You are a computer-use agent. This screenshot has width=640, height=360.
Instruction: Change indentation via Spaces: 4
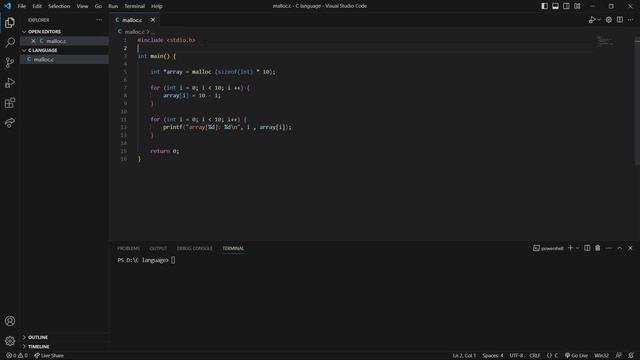tap(493, 356)
